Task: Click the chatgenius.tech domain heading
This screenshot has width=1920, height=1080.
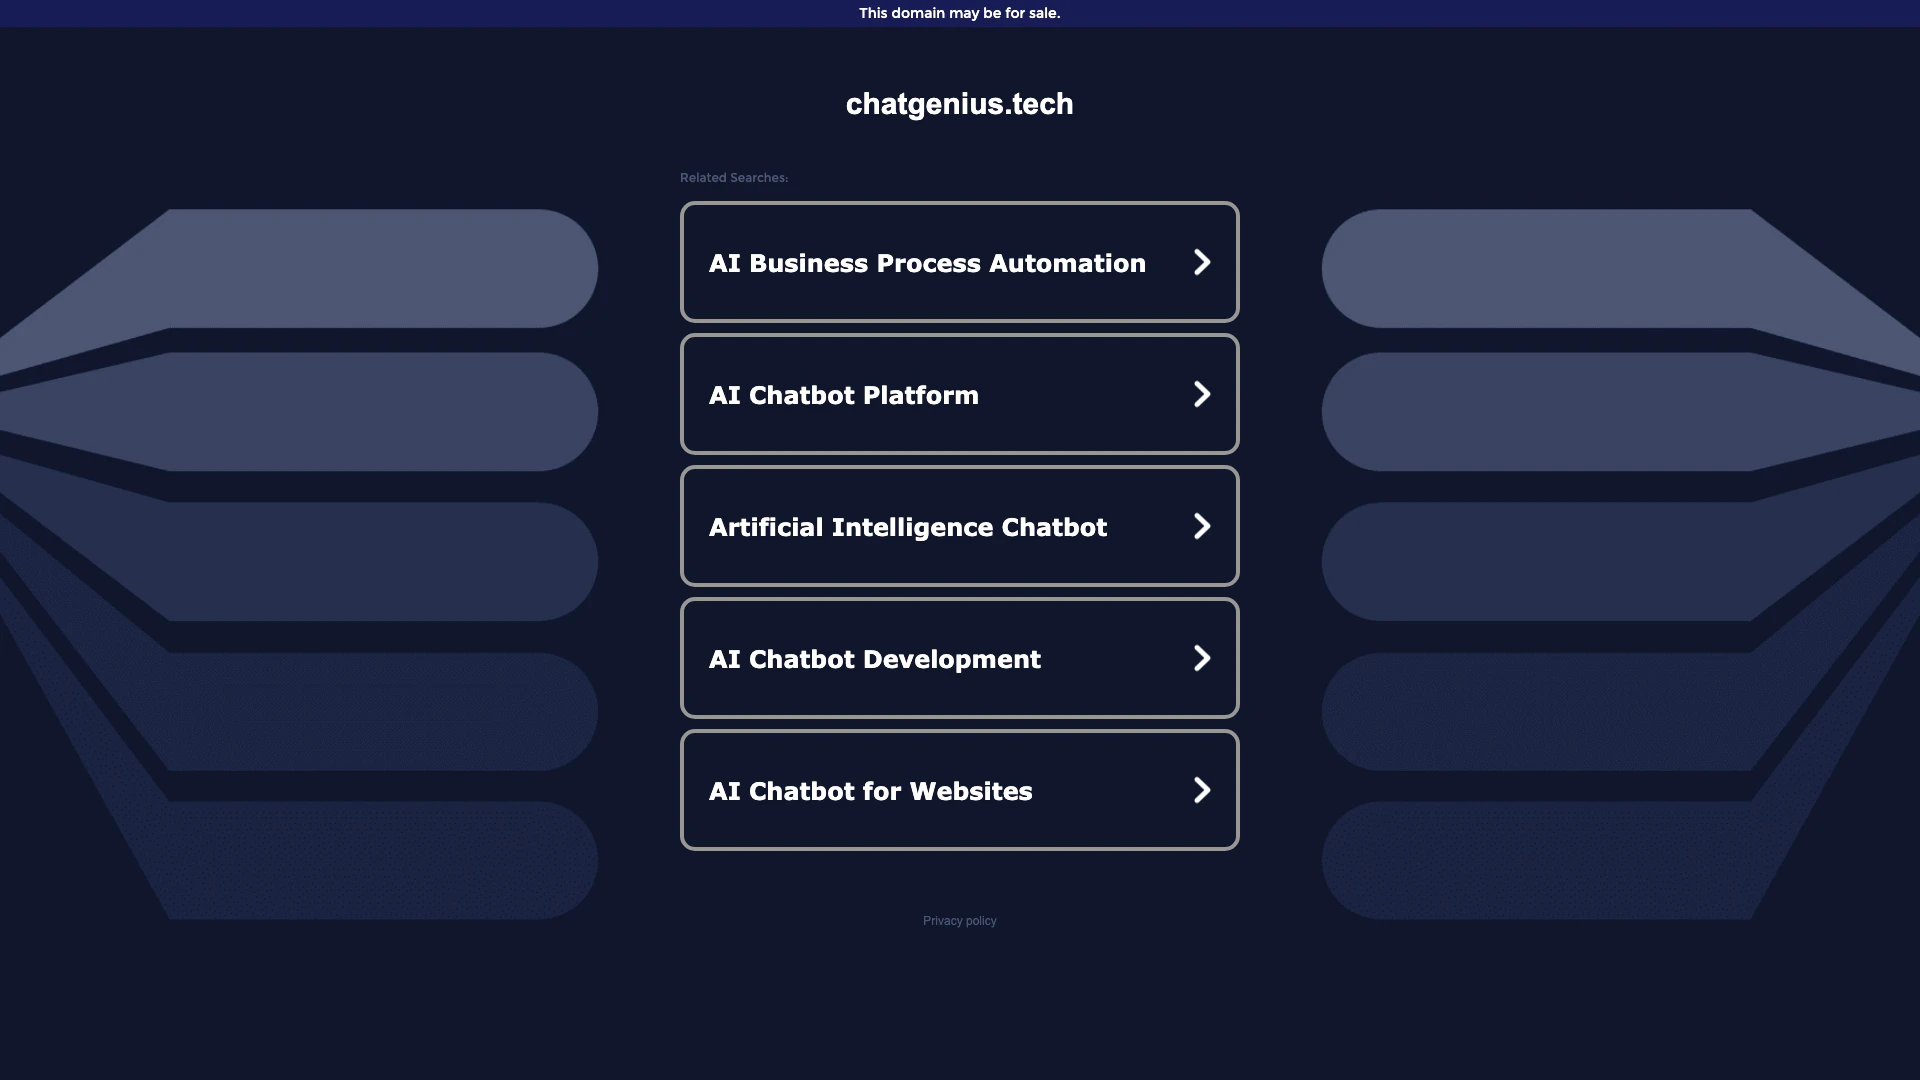Action: [x=959, y=104]
